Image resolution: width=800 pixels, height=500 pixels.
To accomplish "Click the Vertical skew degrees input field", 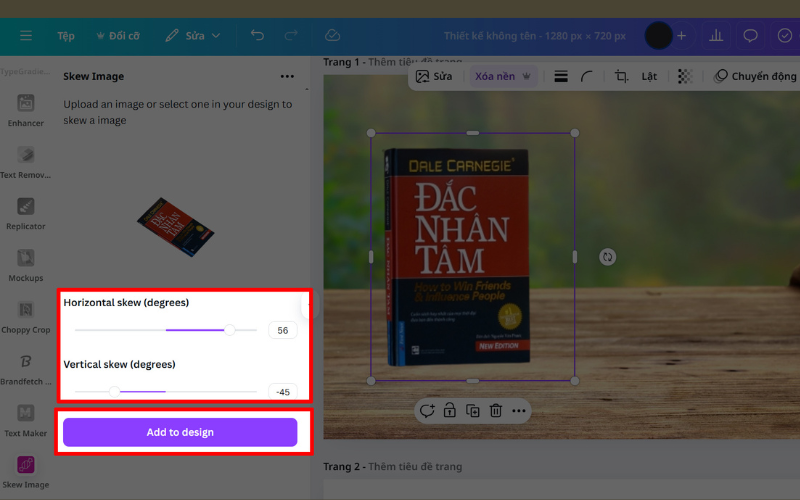I will (x=283, y=392).
